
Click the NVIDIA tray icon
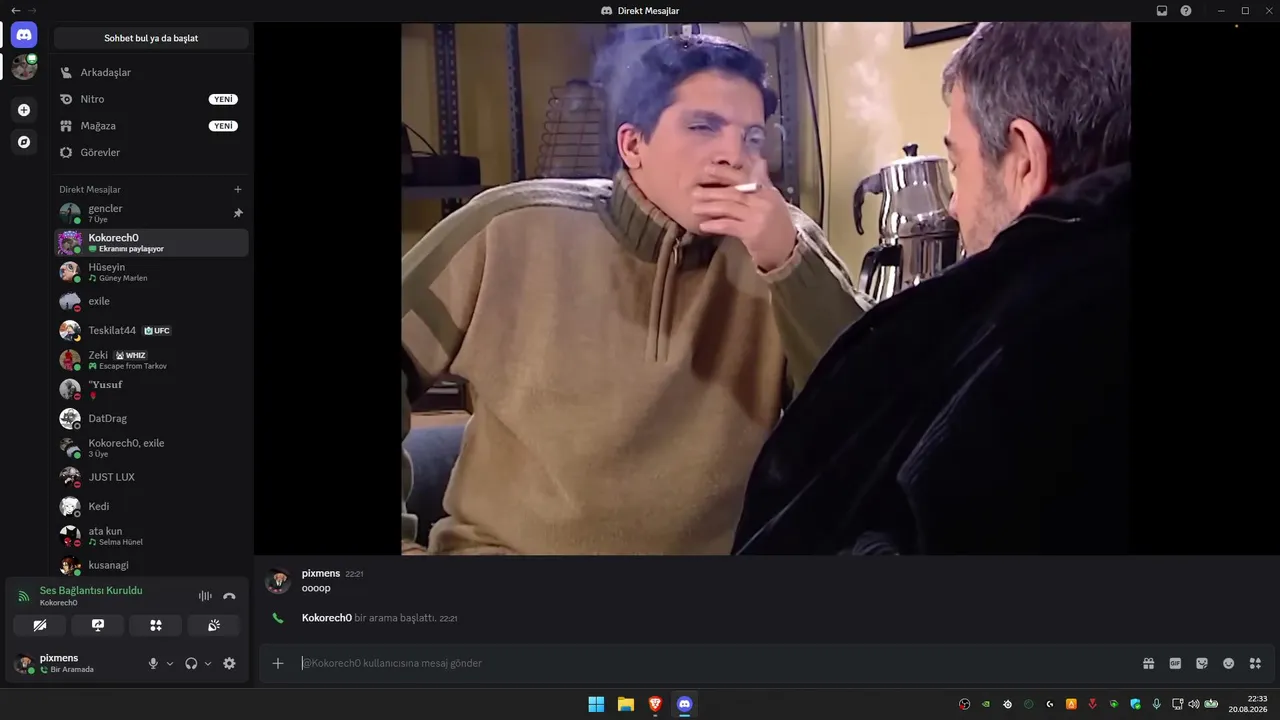[x=986, y=704]
